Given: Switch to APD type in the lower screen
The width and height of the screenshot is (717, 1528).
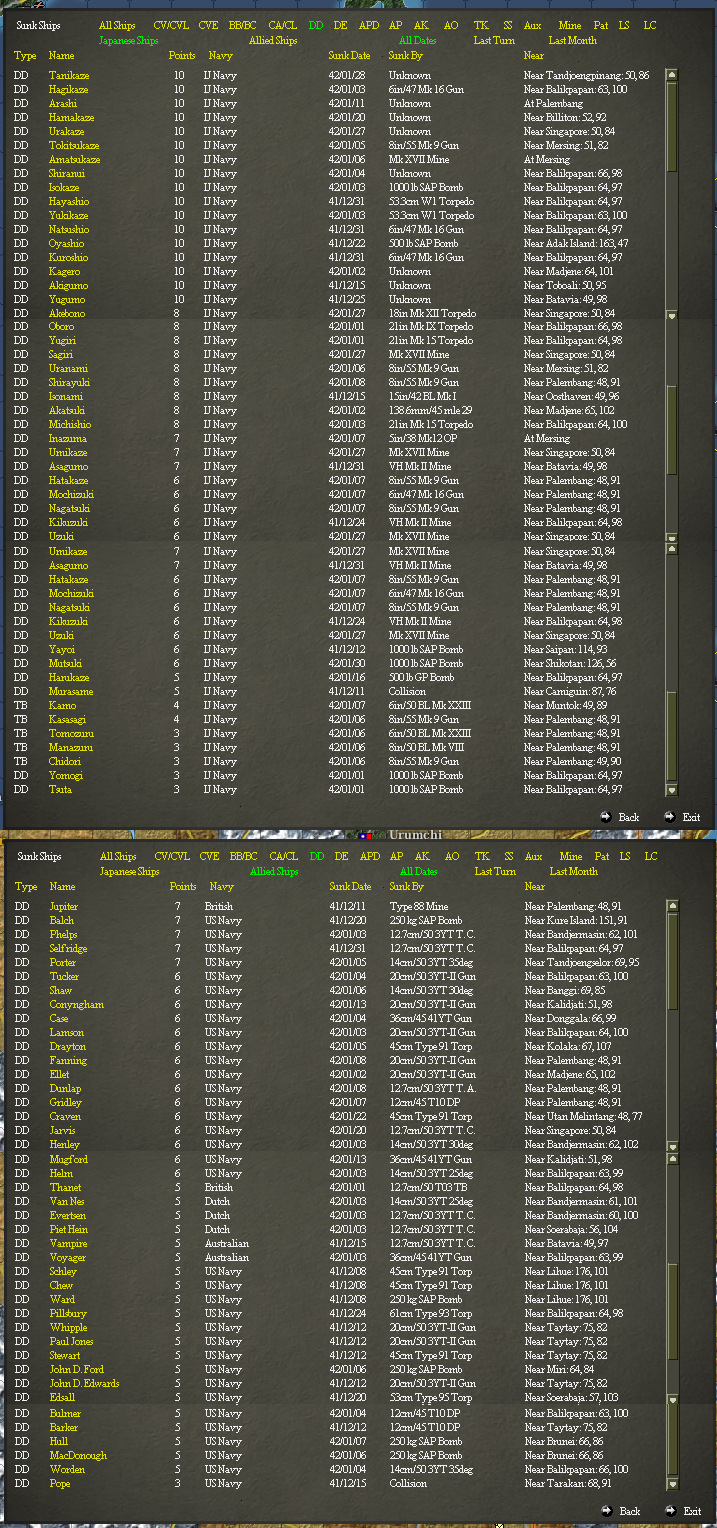Looking at the screenshot, I should [370, 856].
